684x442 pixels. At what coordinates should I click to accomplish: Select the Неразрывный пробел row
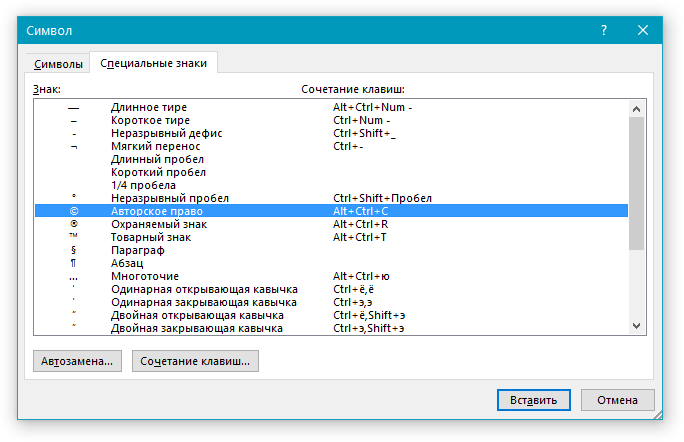pos(332,198)
